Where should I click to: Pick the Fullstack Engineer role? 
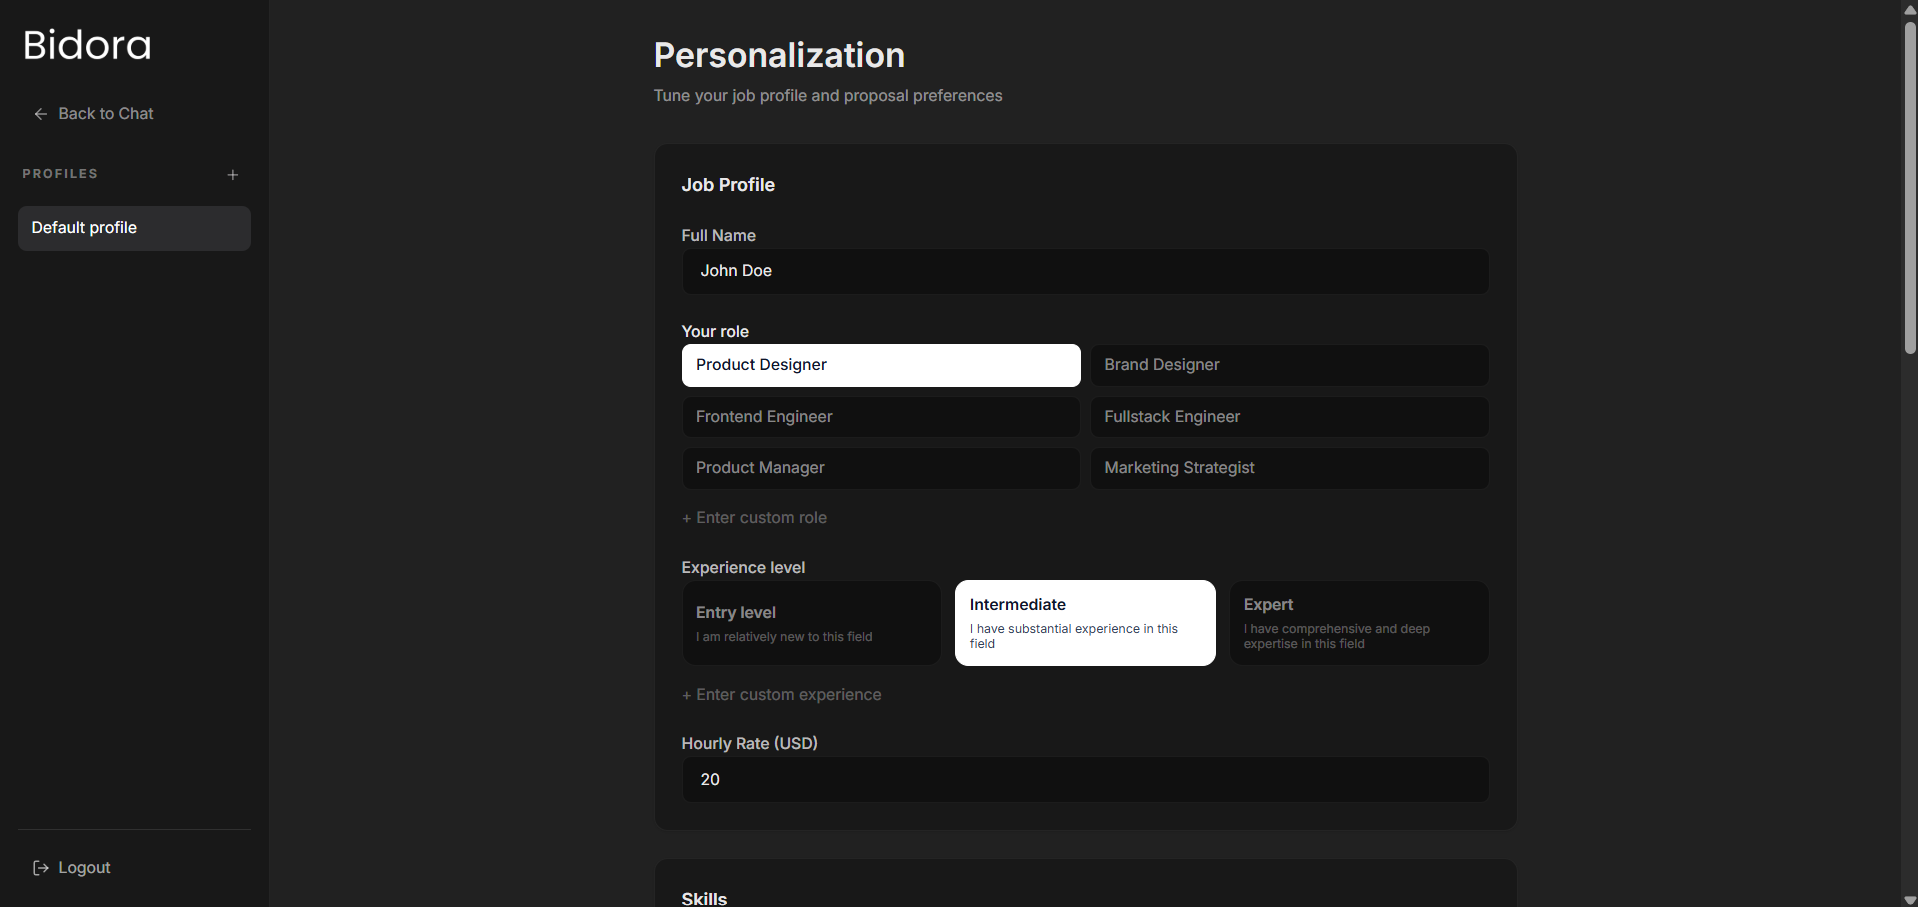[1288, 417]
